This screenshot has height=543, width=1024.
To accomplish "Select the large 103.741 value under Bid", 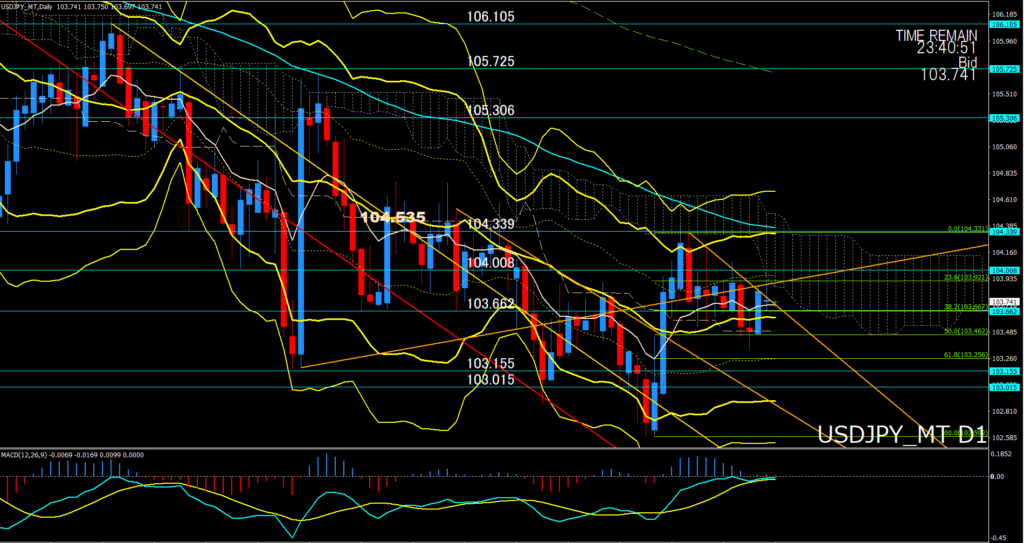I will (x=949, y=75).
